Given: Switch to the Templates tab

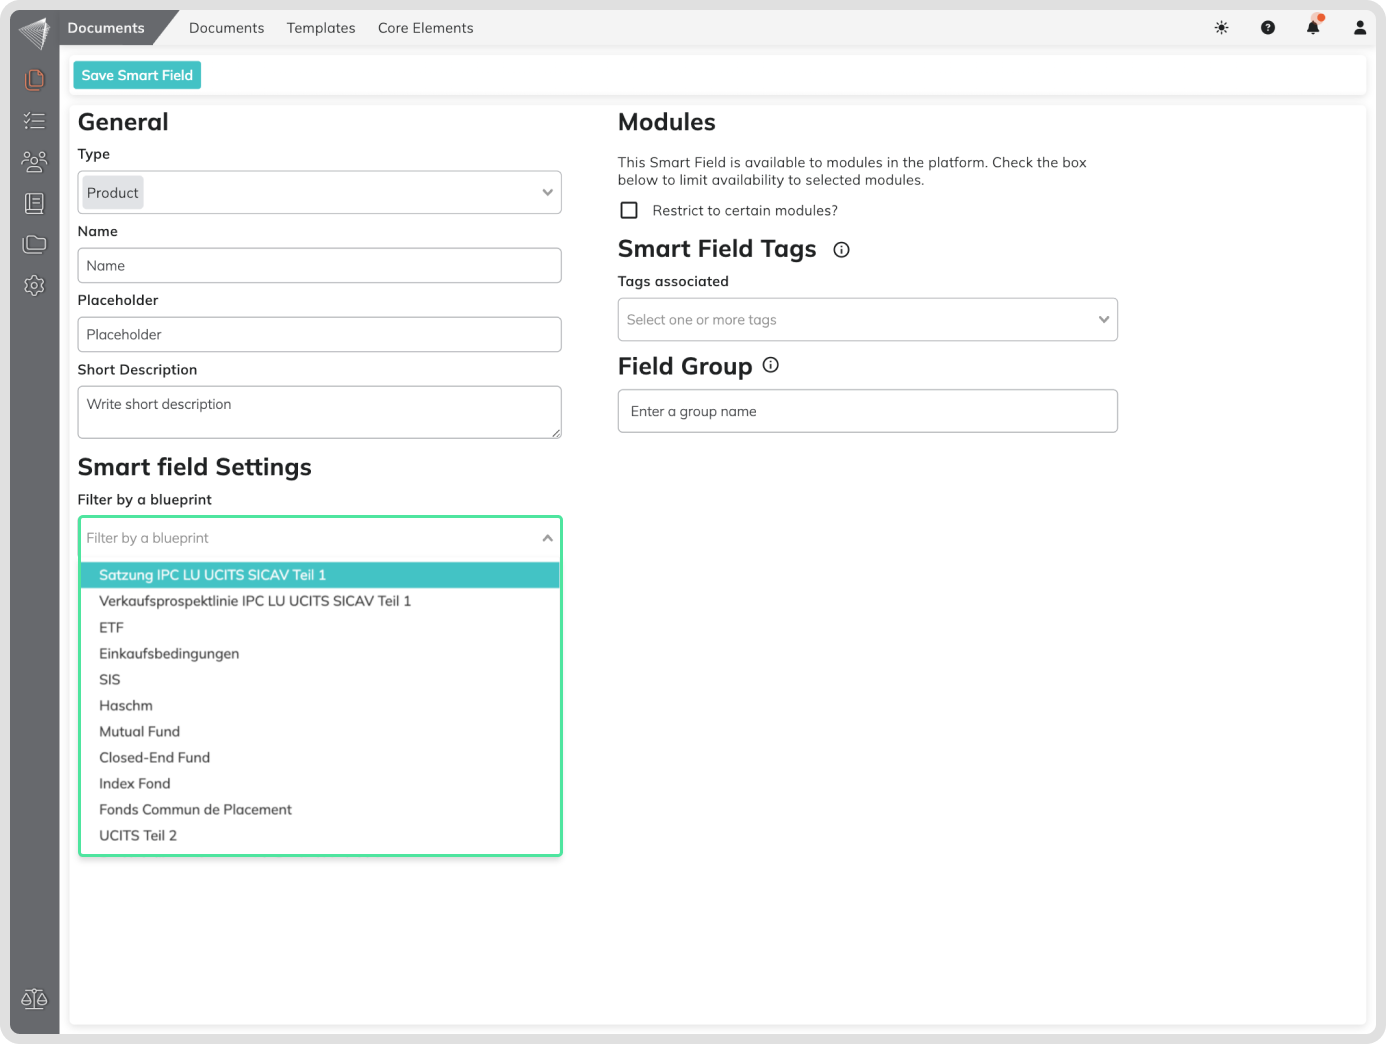Looking at the screenshot, I should click(x=321, y=28).
